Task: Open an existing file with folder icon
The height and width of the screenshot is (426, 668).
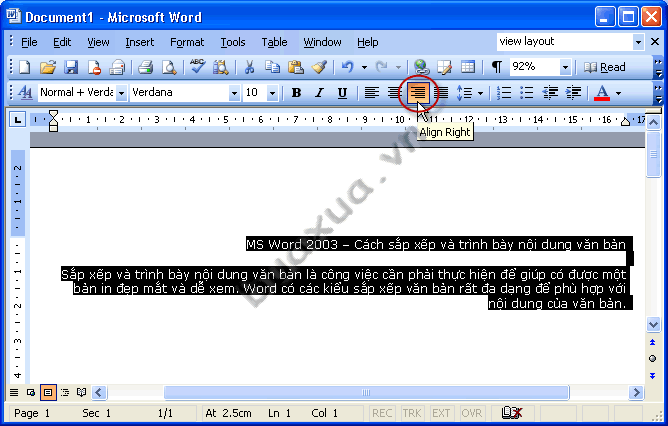Action: tap(48, 67)
